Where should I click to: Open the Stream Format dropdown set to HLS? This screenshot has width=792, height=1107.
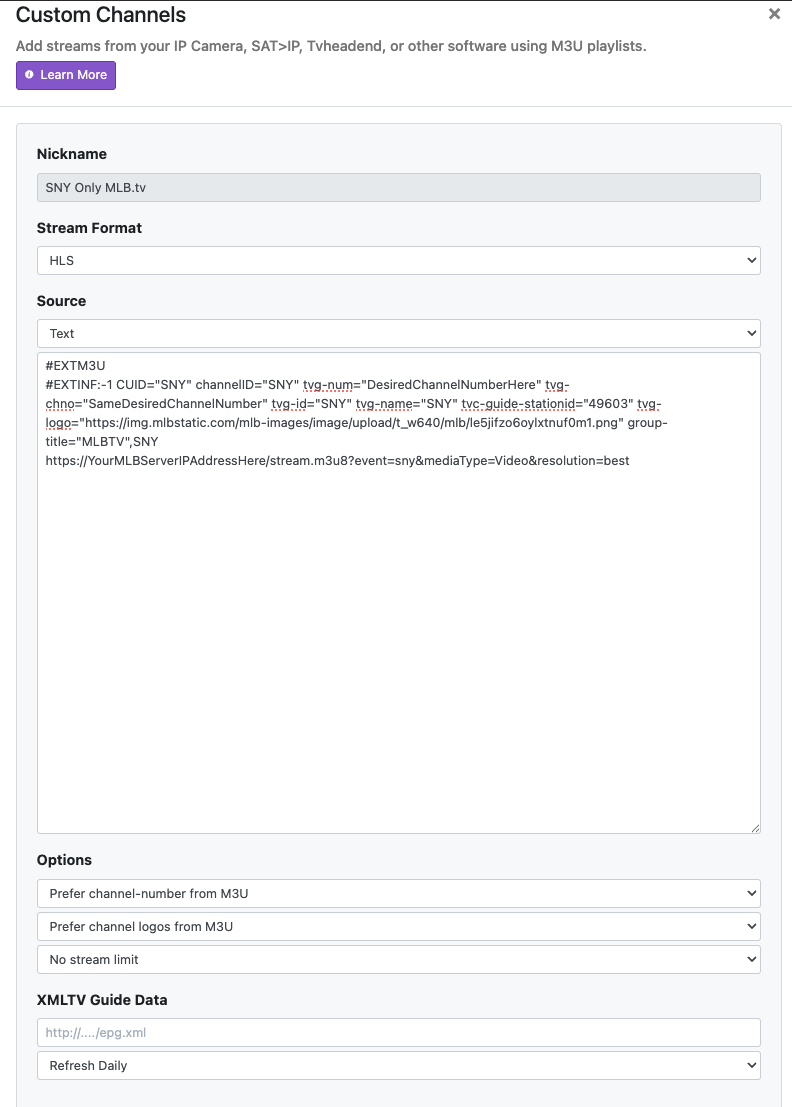pos(398,260)
